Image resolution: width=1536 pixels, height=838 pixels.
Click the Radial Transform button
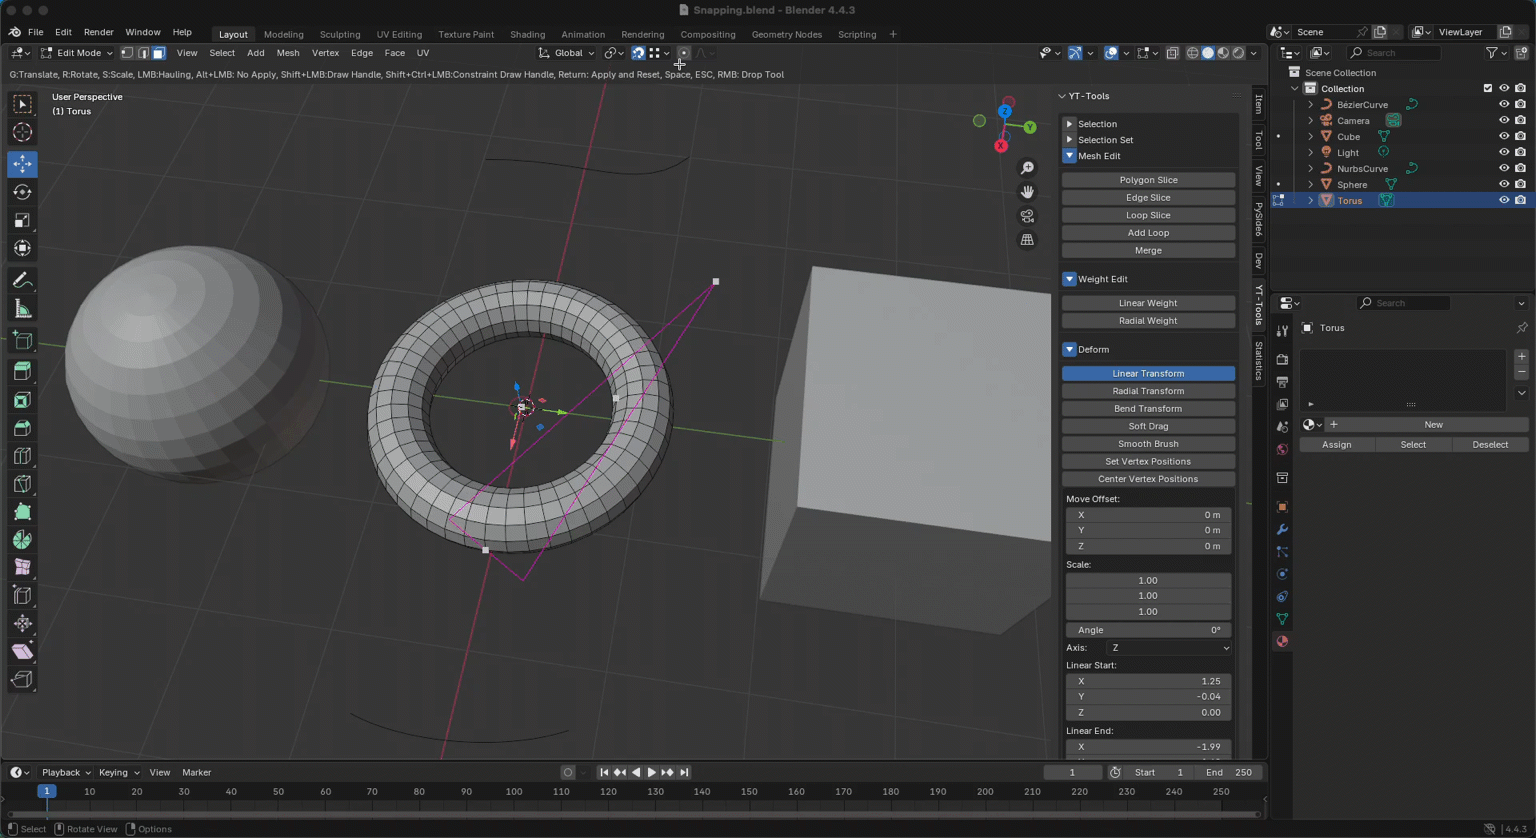tap(1148, 391)
